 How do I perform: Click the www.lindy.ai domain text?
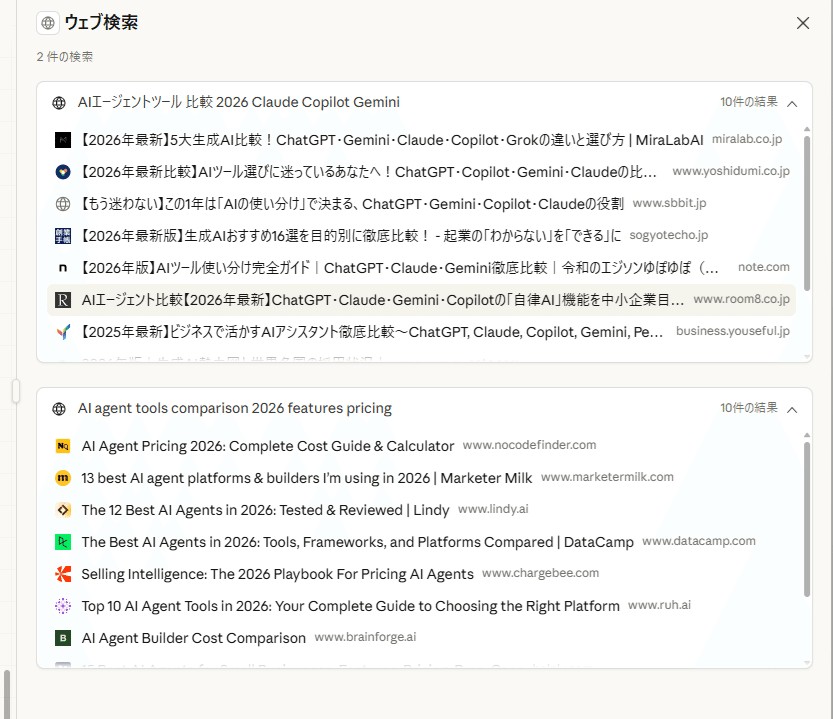[493, 509]
